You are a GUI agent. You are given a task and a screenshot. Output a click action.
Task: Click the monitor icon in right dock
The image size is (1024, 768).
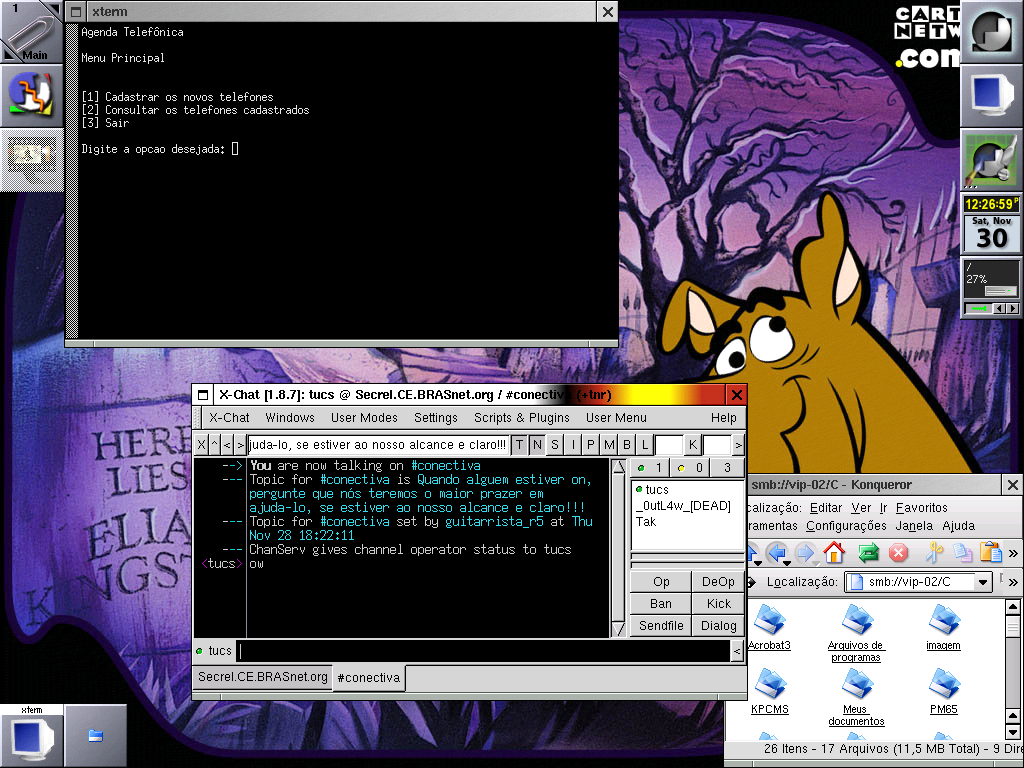991,95
